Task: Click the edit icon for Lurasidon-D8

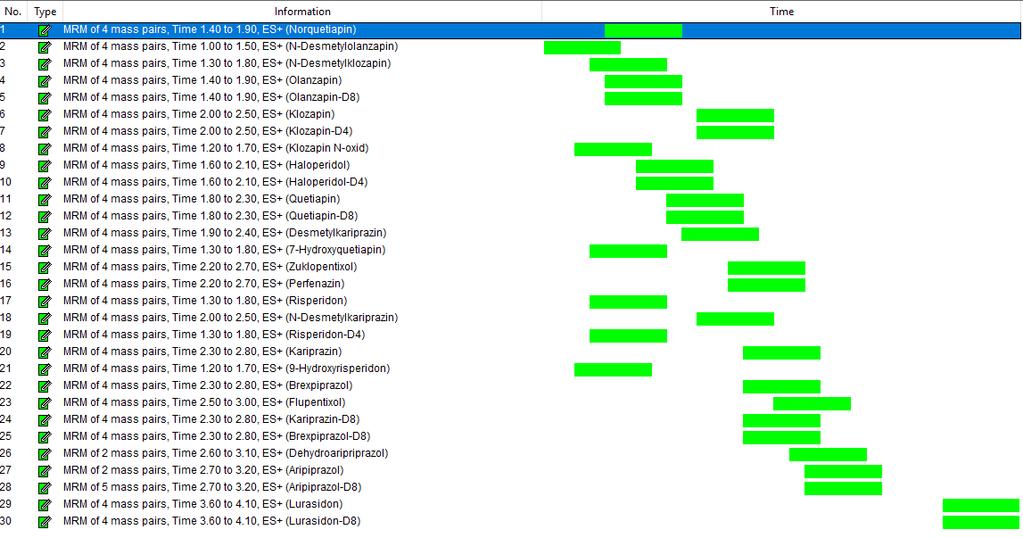Action: [x=44, y=522]
